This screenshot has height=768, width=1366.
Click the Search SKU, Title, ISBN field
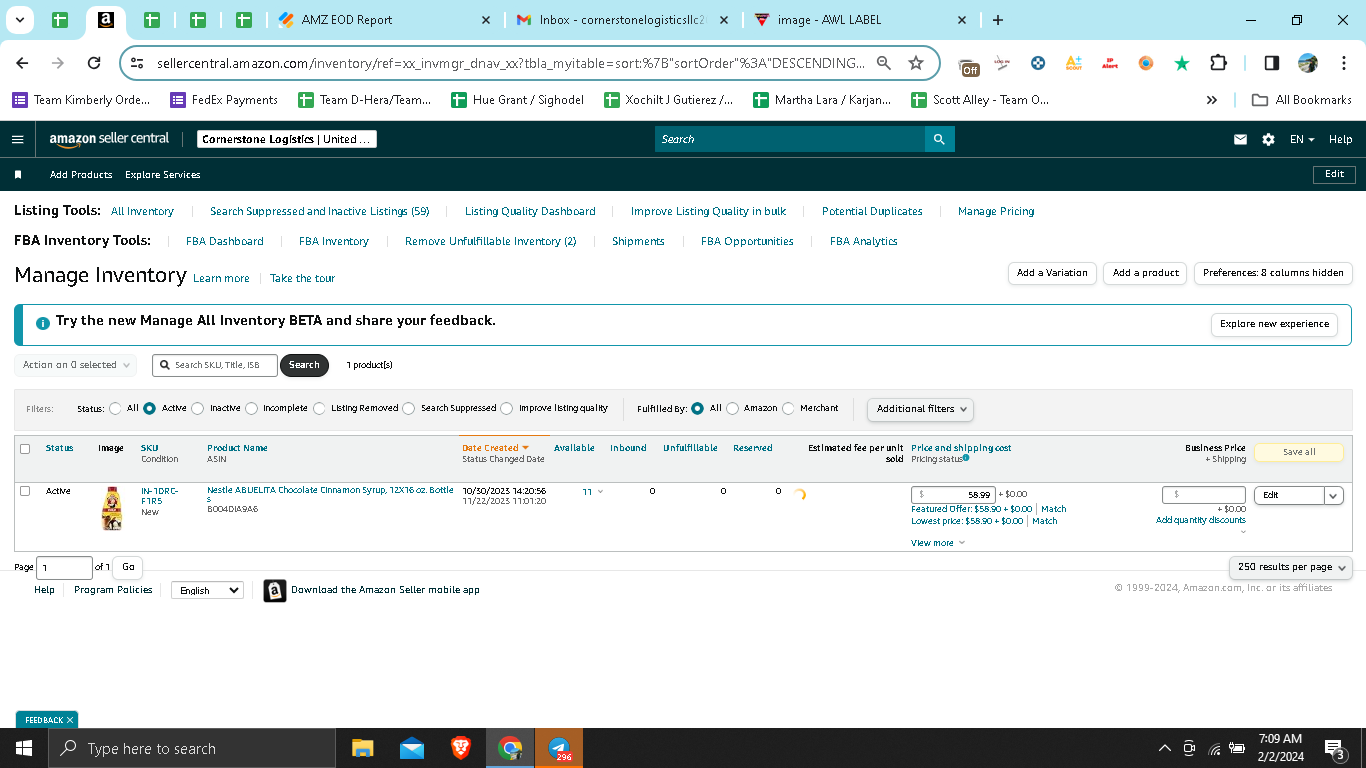click(215, 365)
